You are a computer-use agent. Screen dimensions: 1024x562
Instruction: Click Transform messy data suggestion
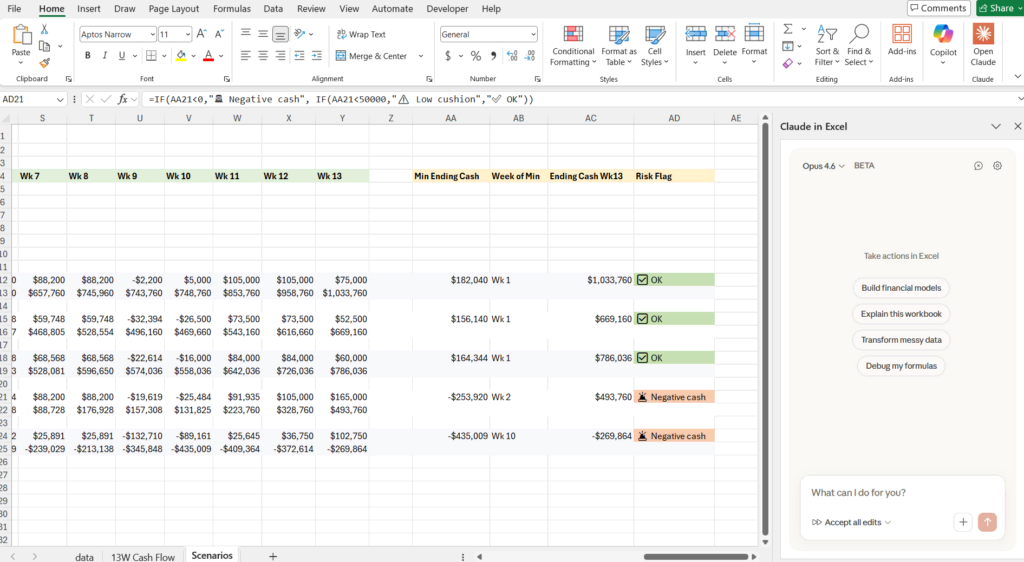pyautogui.click(x=901, y=340)
